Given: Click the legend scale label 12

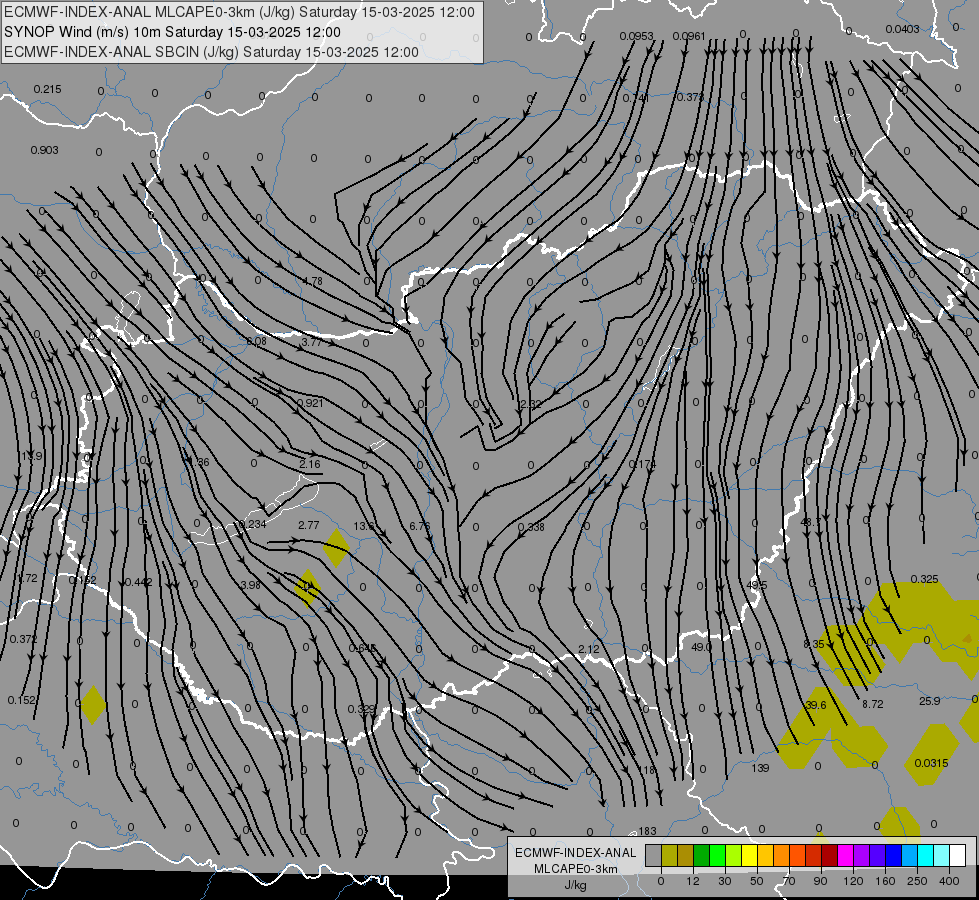Looking at the screenshot, I should pos(692,881).
